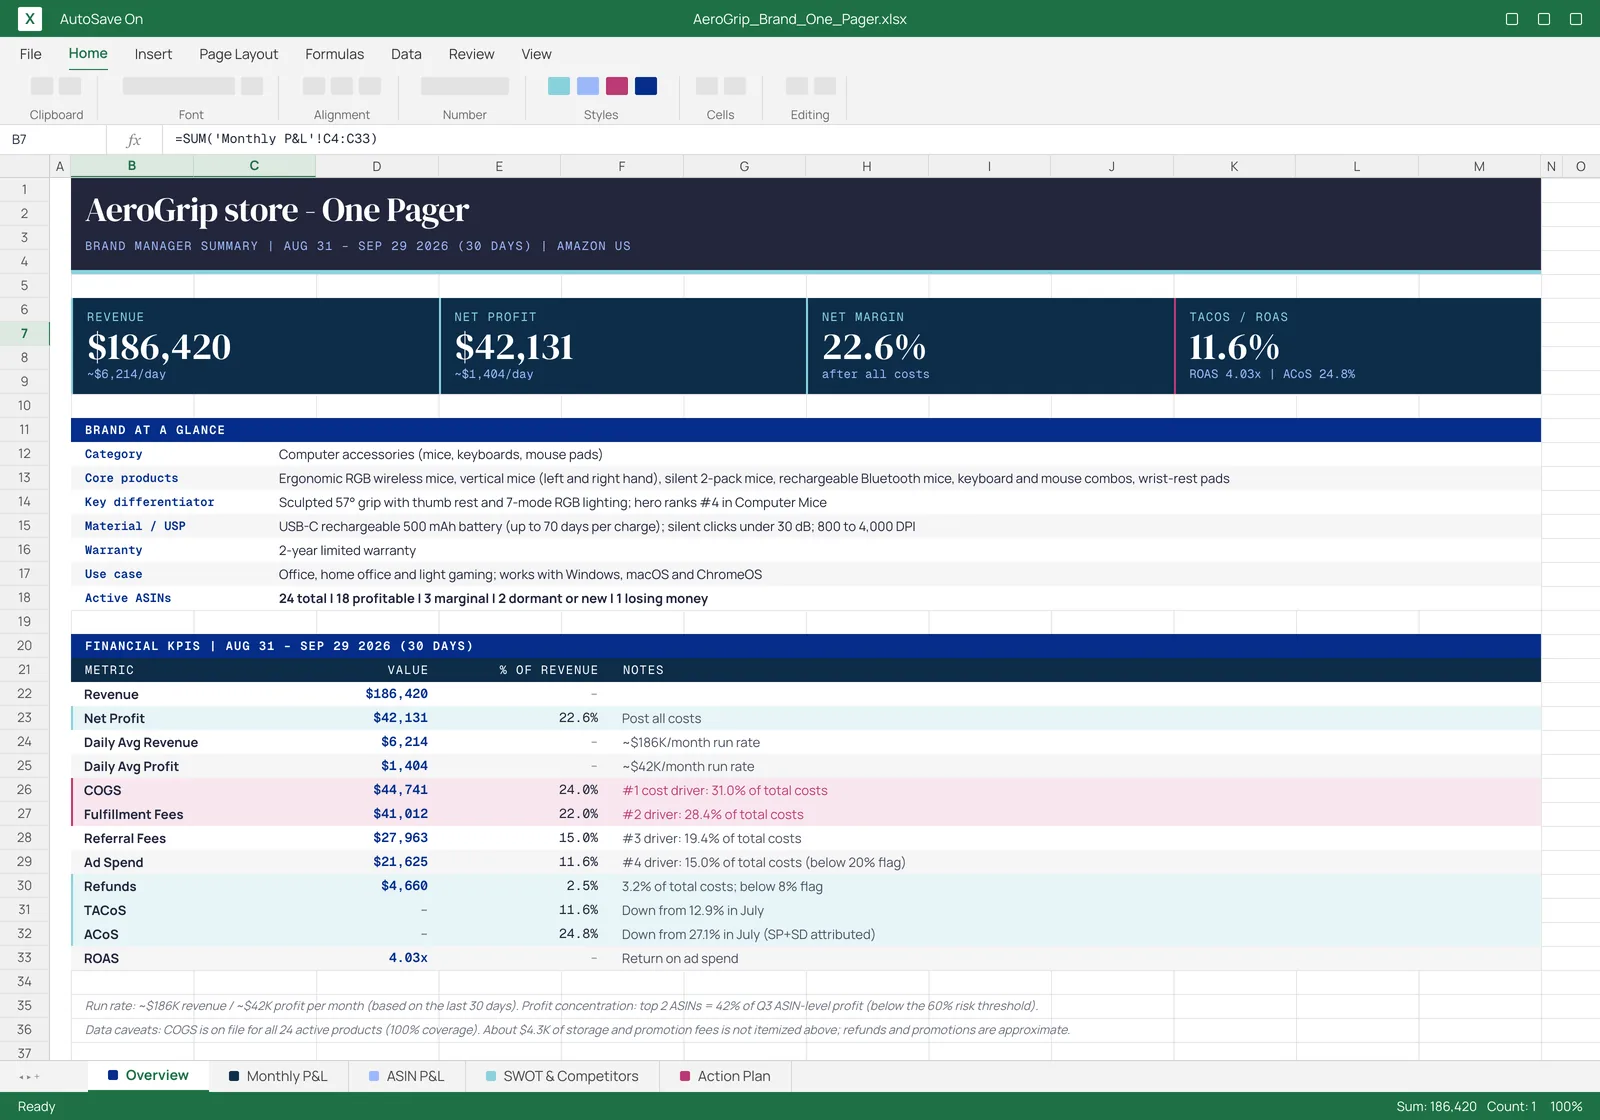Click the formula bar with SUM formula
The image size is (1600, 1120).
tap(880, 139)
